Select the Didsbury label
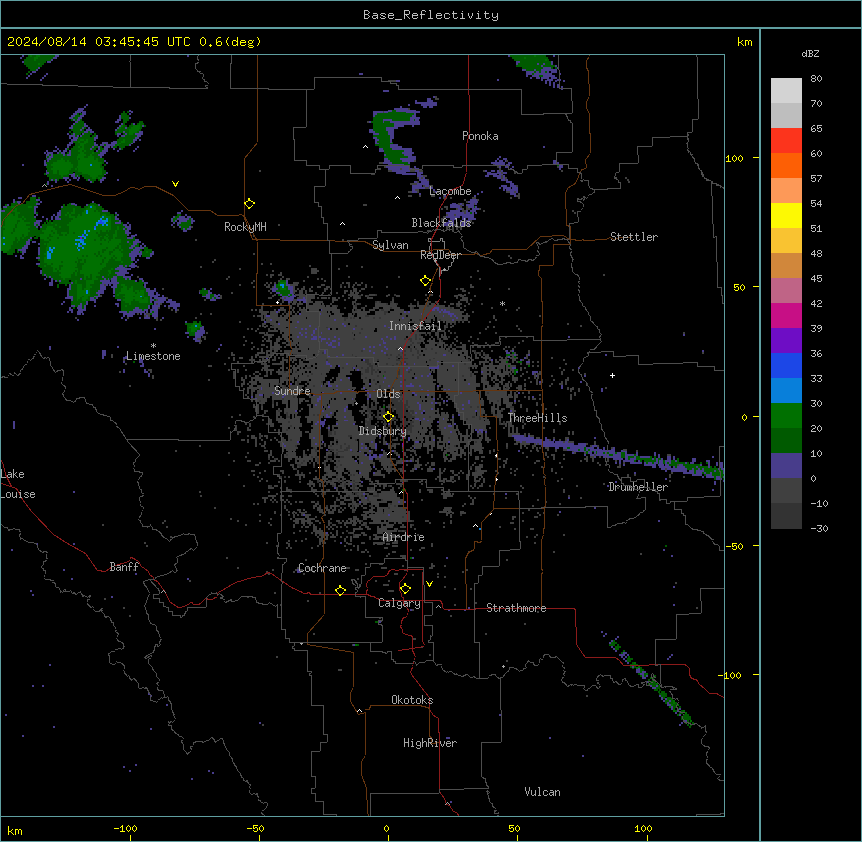This screenshot has width=862, height=842. [x=383, y=431]
